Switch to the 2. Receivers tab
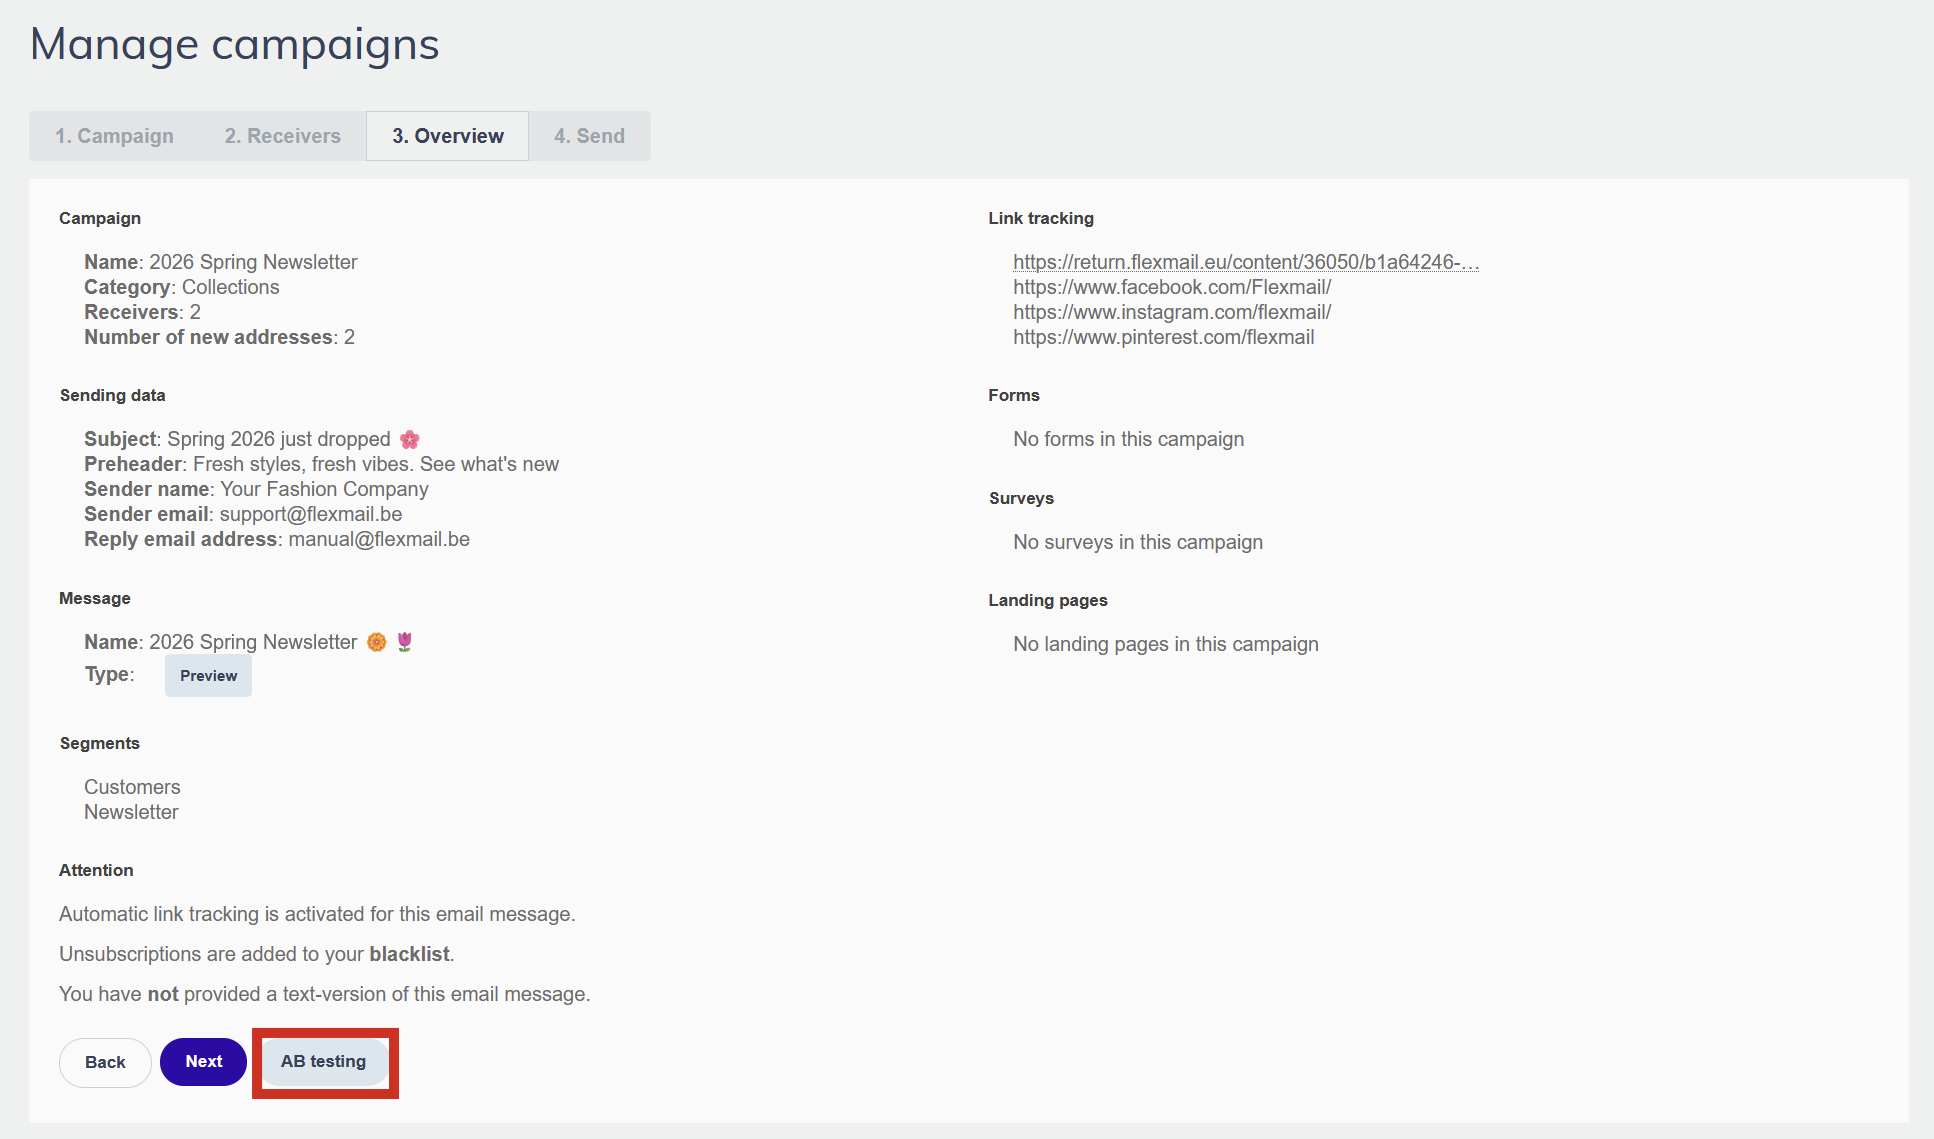This screenshot has width=1934, height=1139. 282,136
